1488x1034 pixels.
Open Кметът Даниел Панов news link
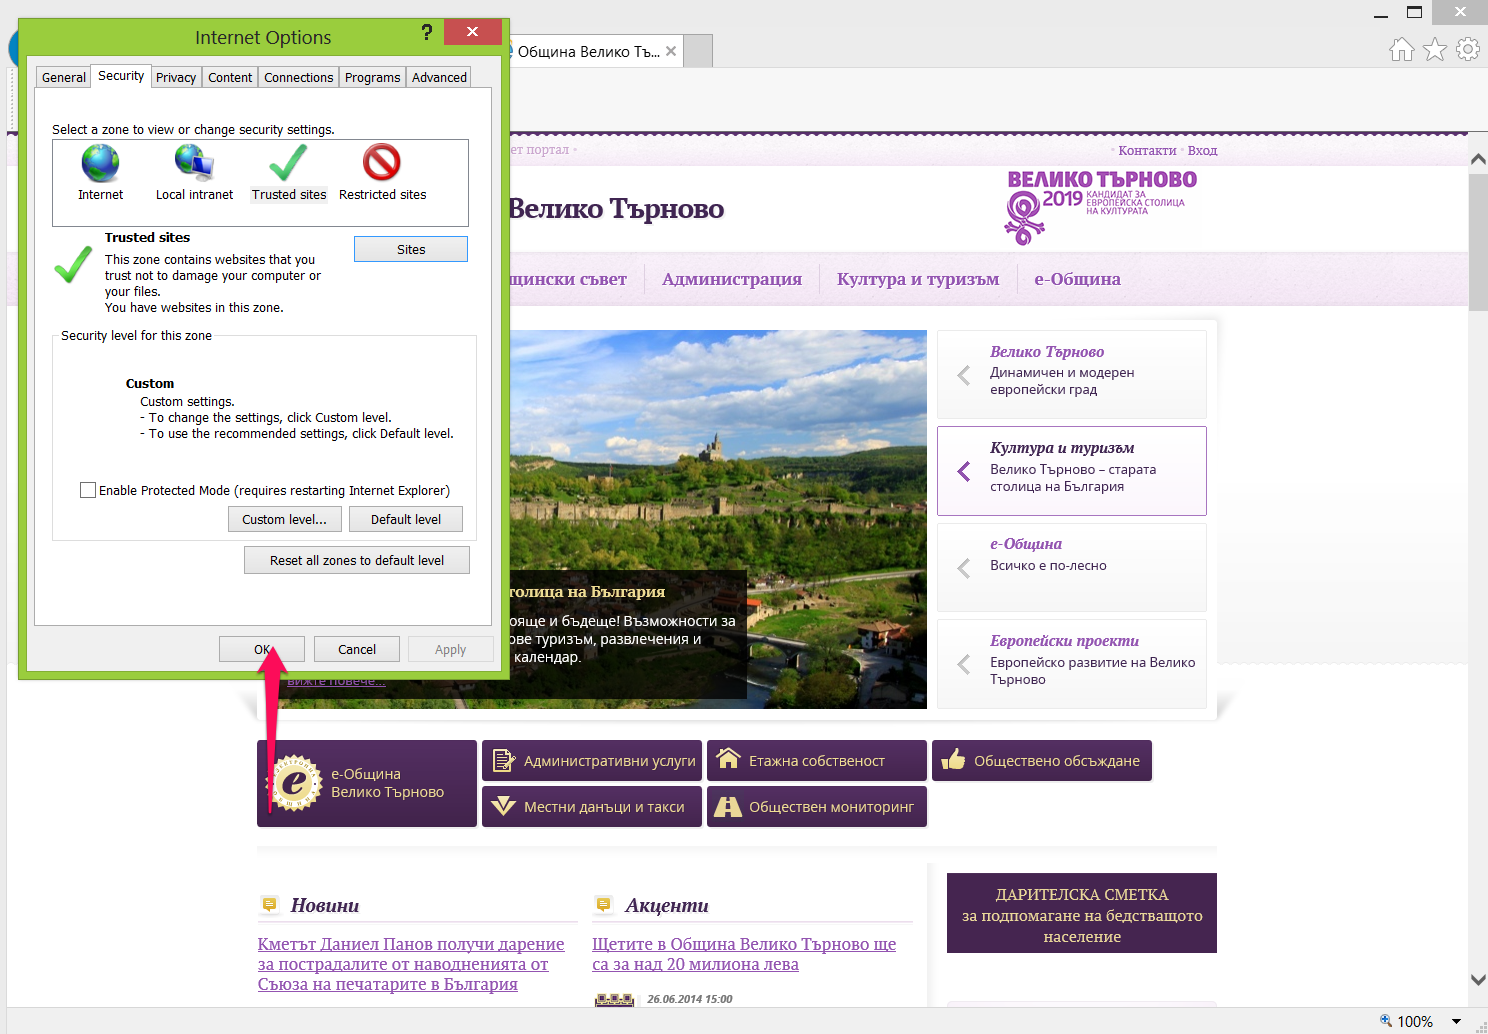pos(411,964)
